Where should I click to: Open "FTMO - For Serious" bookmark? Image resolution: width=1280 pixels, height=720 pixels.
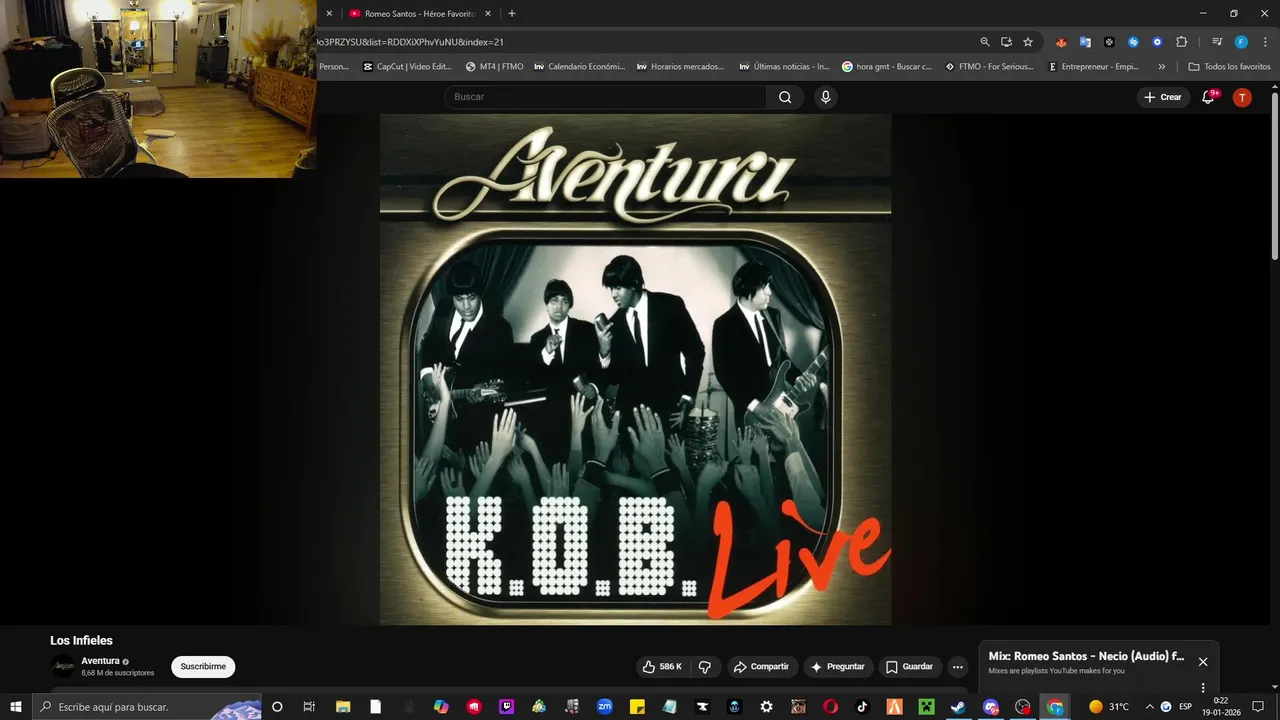pyautogui.click(x=989, y=66)
